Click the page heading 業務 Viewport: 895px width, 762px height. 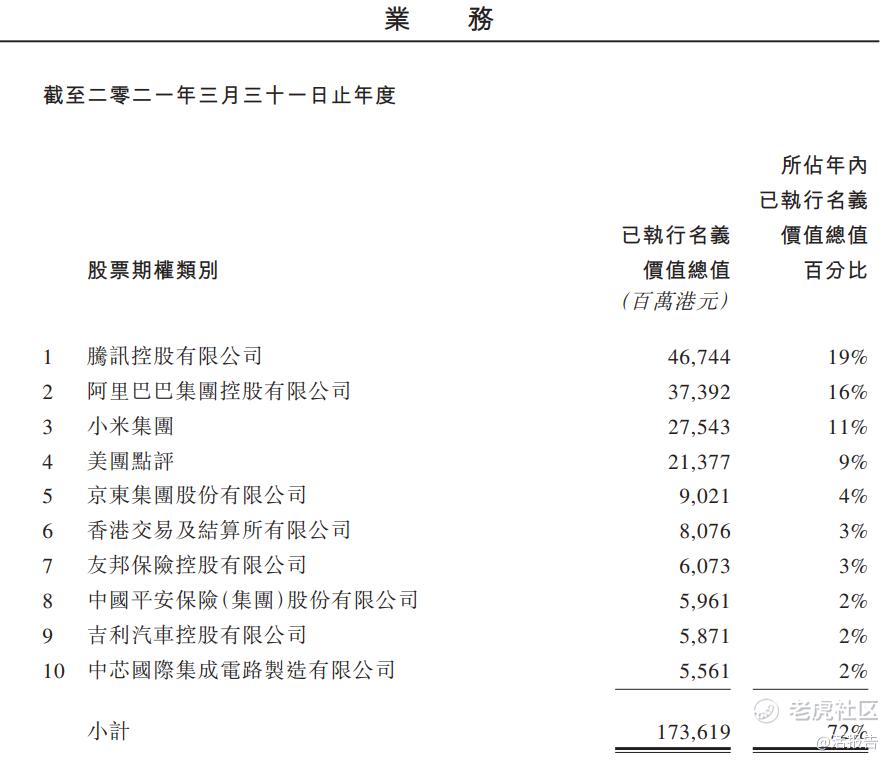[x=438, y=19]
